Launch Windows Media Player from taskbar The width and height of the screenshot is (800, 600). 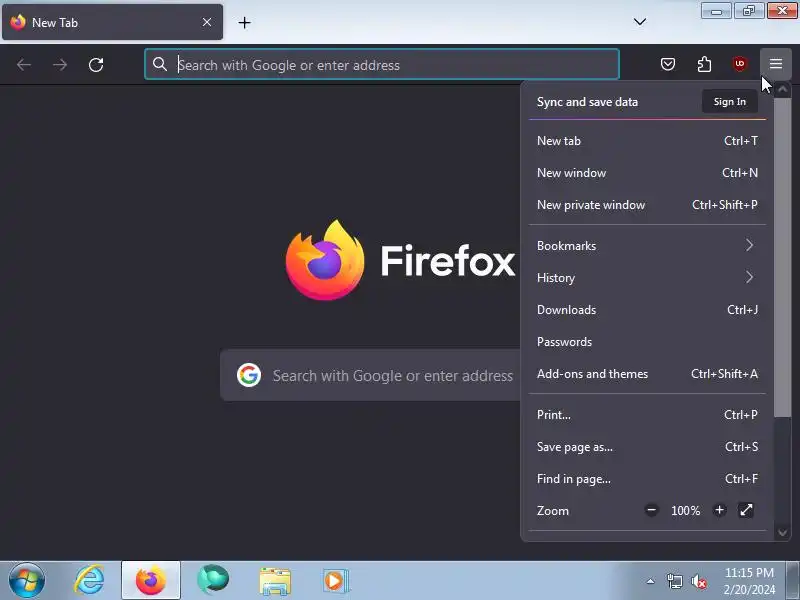point(336,581)
